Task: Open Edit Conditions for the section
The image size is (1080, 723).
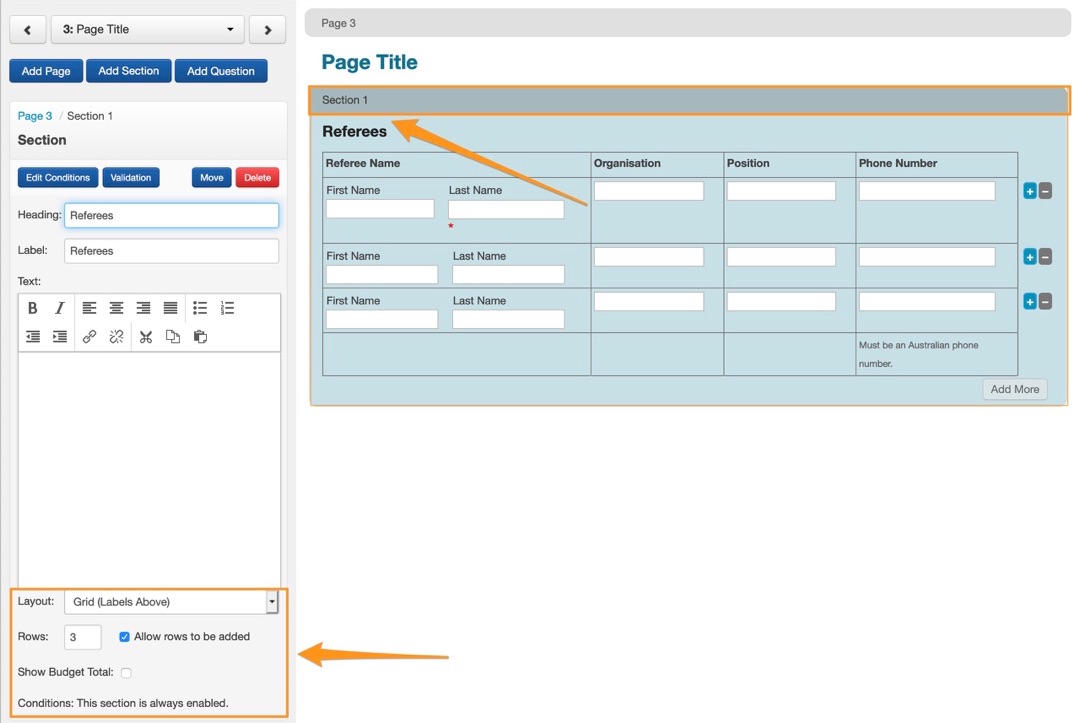Action: click(58, 178)
